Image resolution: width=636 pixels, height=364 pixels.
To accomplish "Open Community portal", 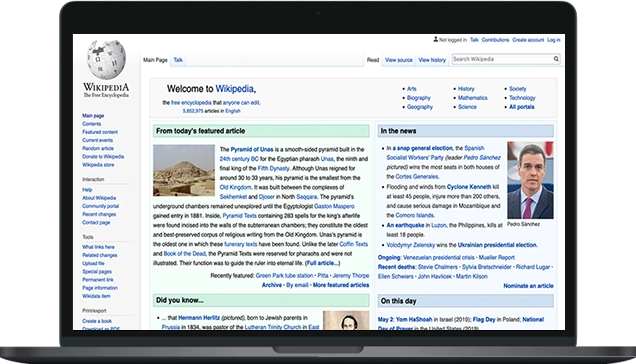I will [x=101, y=206].
